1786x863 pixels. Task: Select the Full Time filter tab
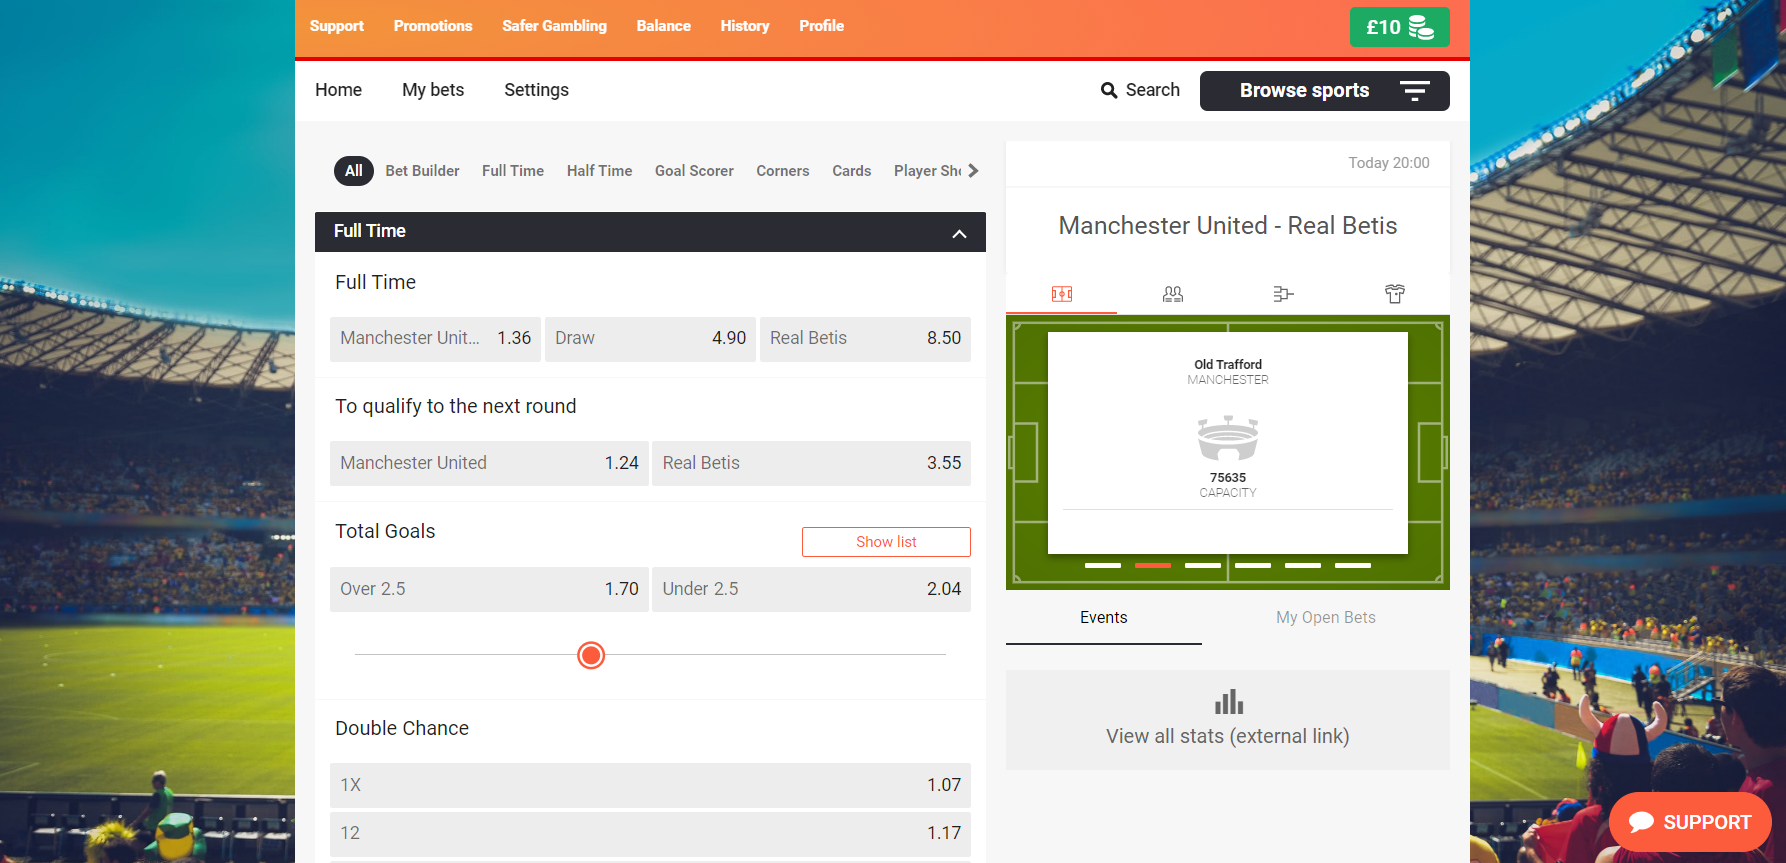click(x=513, y=171)
